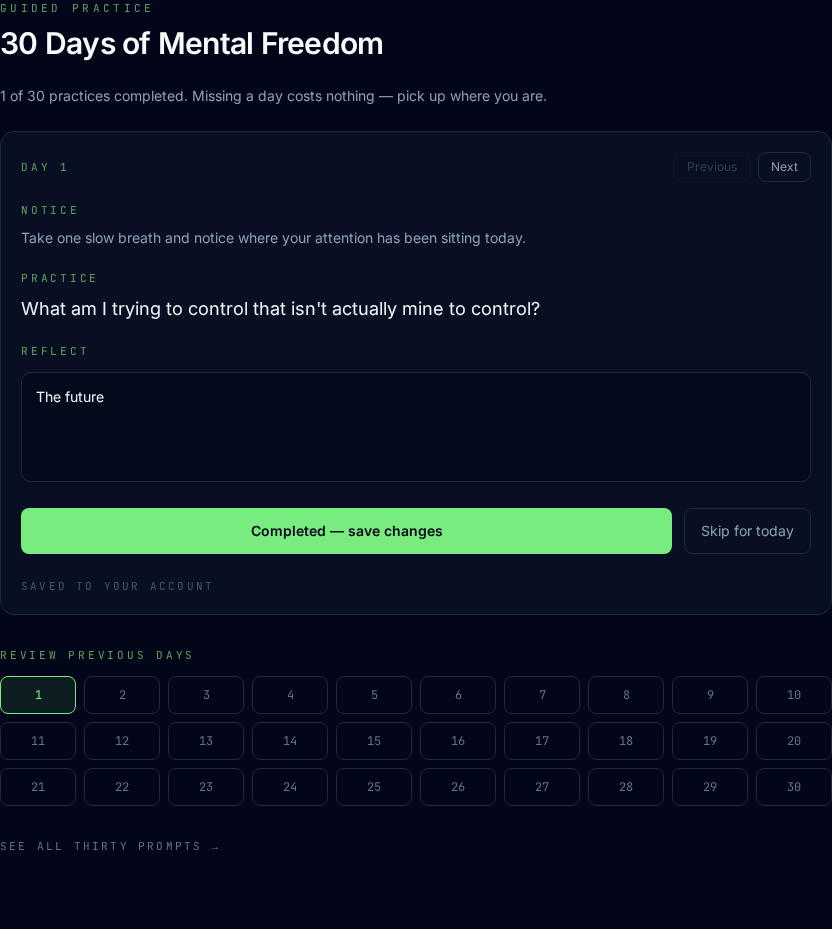
Task: Click the disabled Previous button
Action: [x=712, y=167]
